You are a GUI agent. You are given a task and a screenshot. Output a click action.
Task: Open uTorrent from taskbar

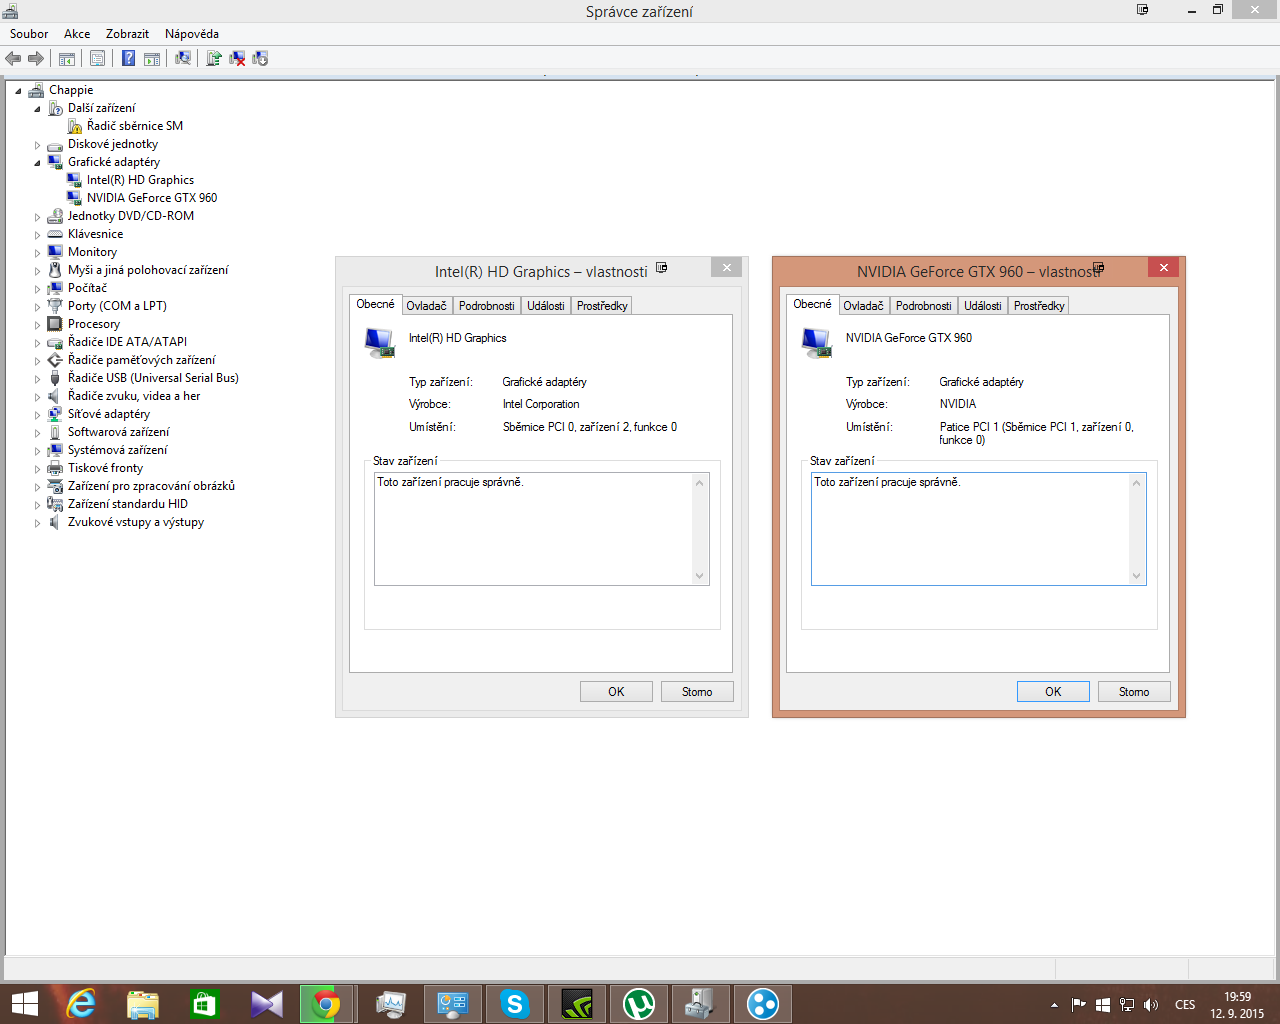(x=639, y=1004)
